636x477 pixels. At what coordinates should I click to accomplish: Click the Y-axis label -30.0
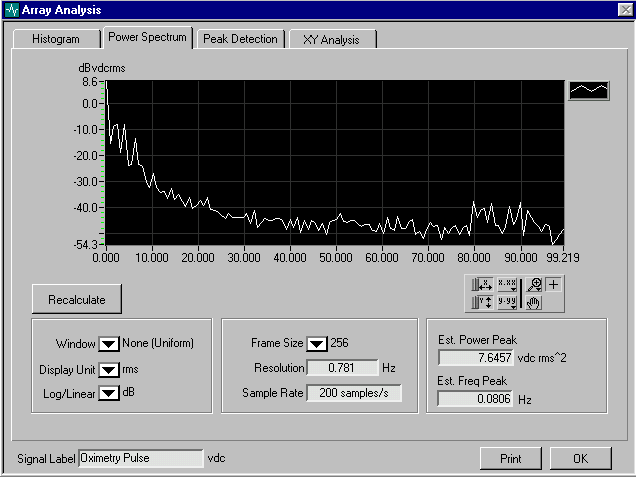[86, 182]
